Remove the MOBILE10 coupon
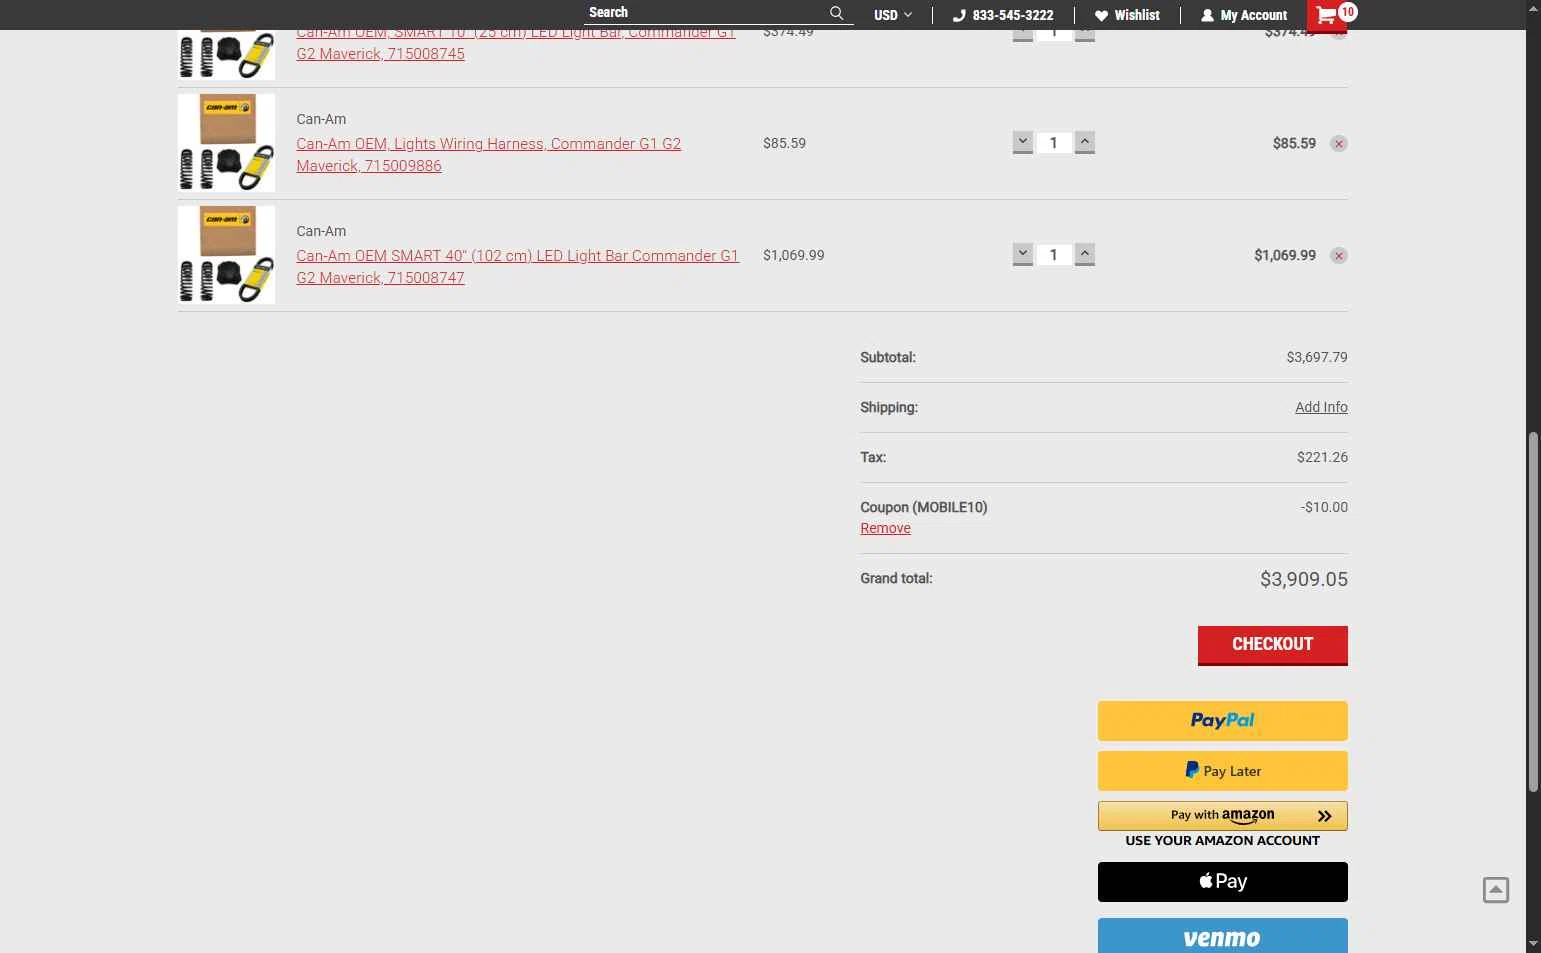Viewport: 1541px width, 953px height. click(x=885, y=528)
